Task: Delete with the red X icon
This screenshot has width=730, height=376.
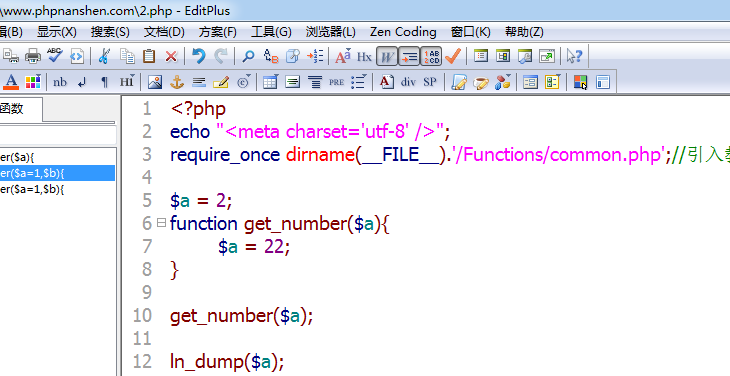Action: point(171,56)
